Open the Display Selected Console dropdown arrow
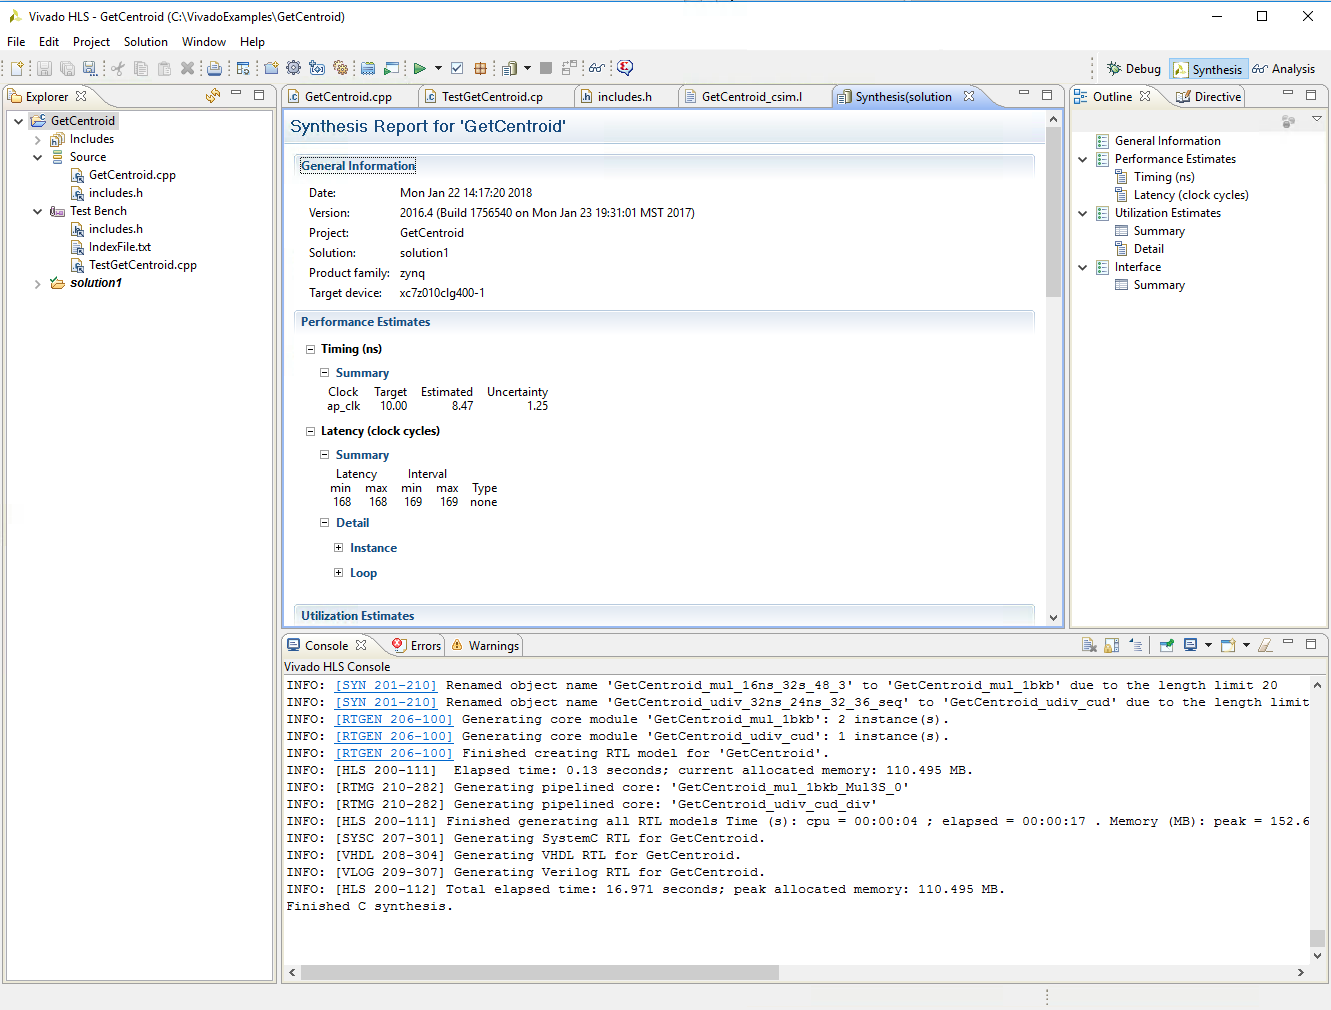The image size is (1331, 1010). point(1208,645)
